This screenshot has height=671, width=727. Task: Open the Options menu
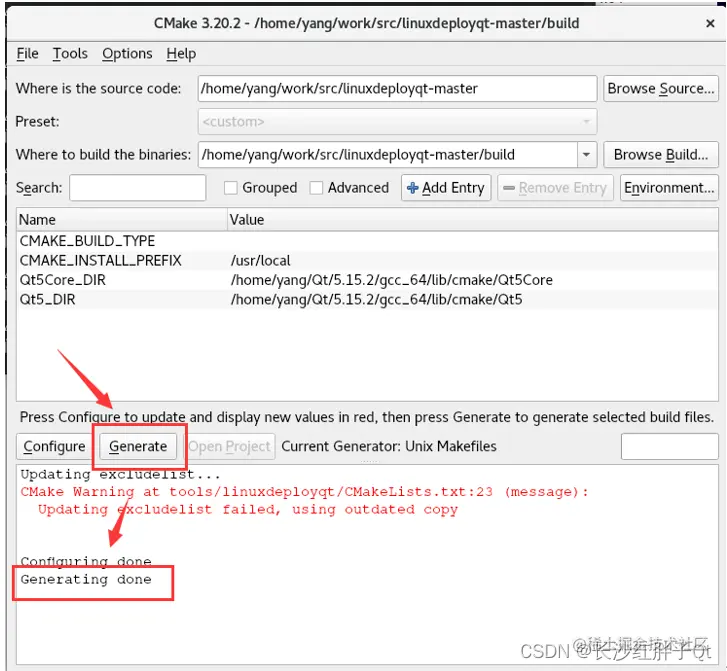point(127,54)
